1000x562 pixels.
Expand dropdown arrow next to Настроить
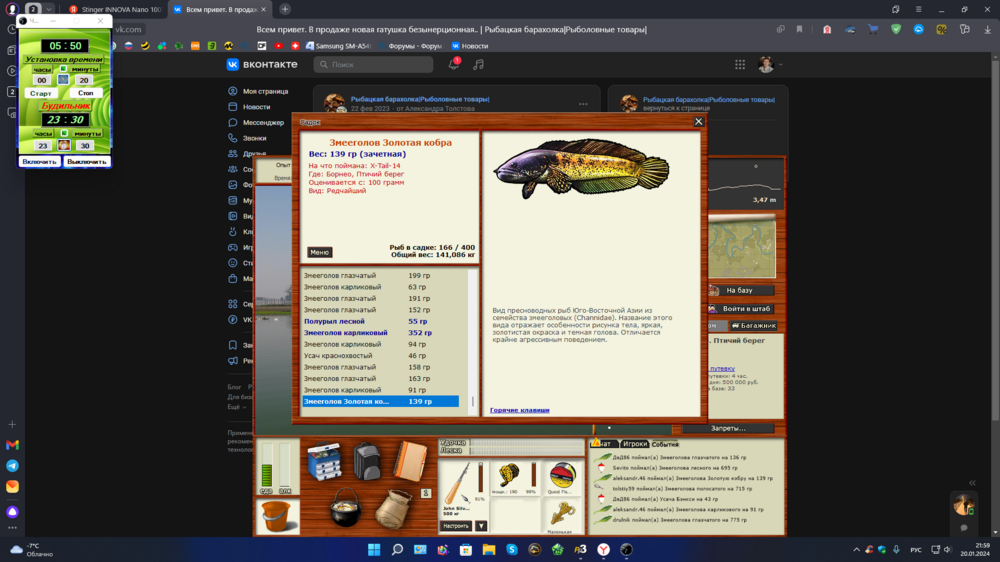(x=481, y=526)
